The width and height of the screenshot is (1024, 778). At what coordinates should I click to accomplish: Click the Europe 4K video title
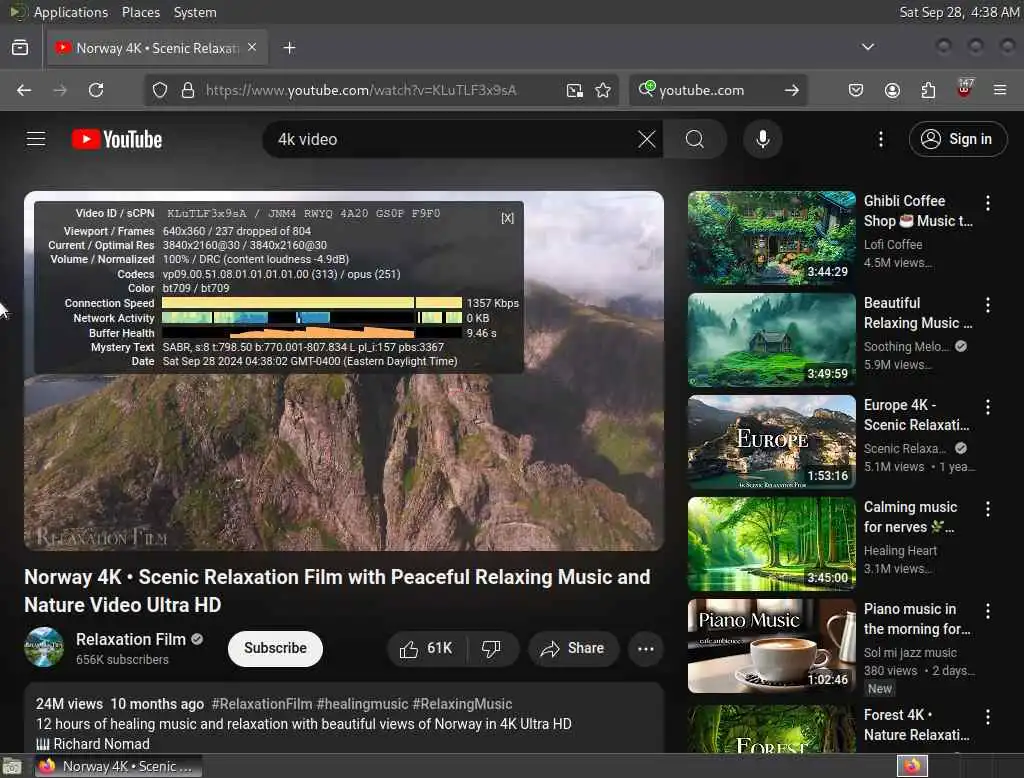pos(916,415)
